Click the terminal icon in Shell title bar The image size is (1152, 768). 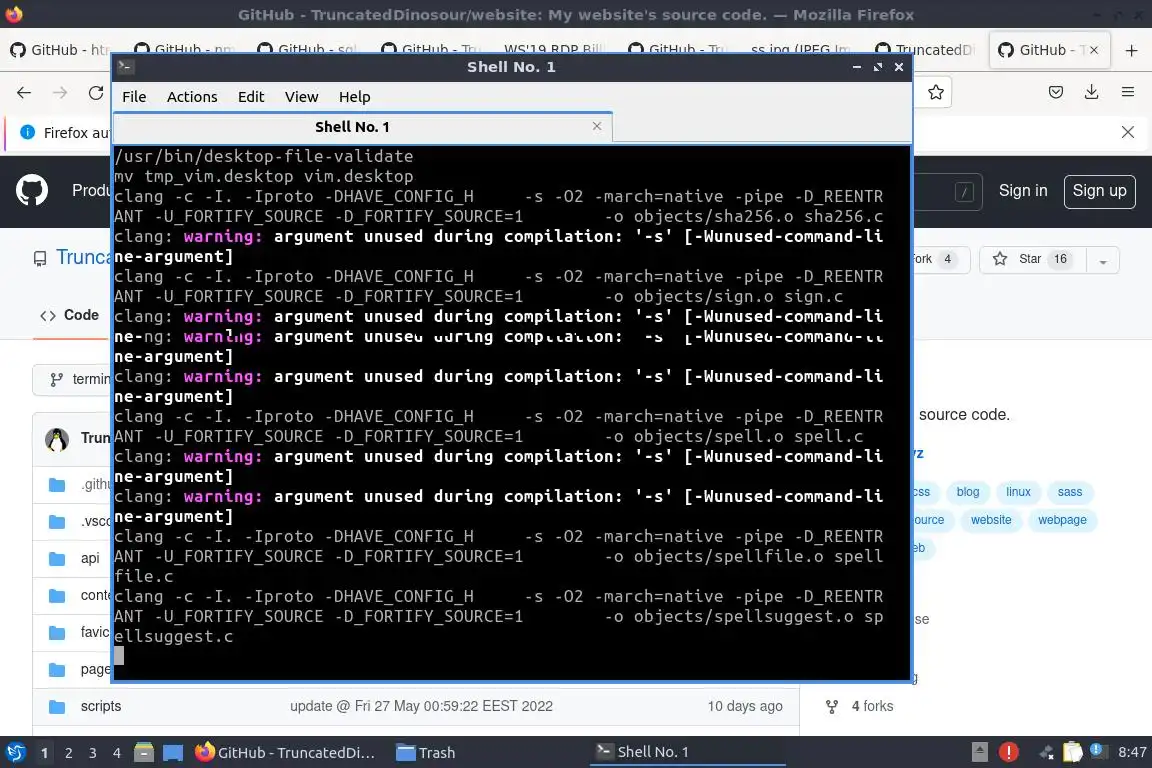pos(125,67)
